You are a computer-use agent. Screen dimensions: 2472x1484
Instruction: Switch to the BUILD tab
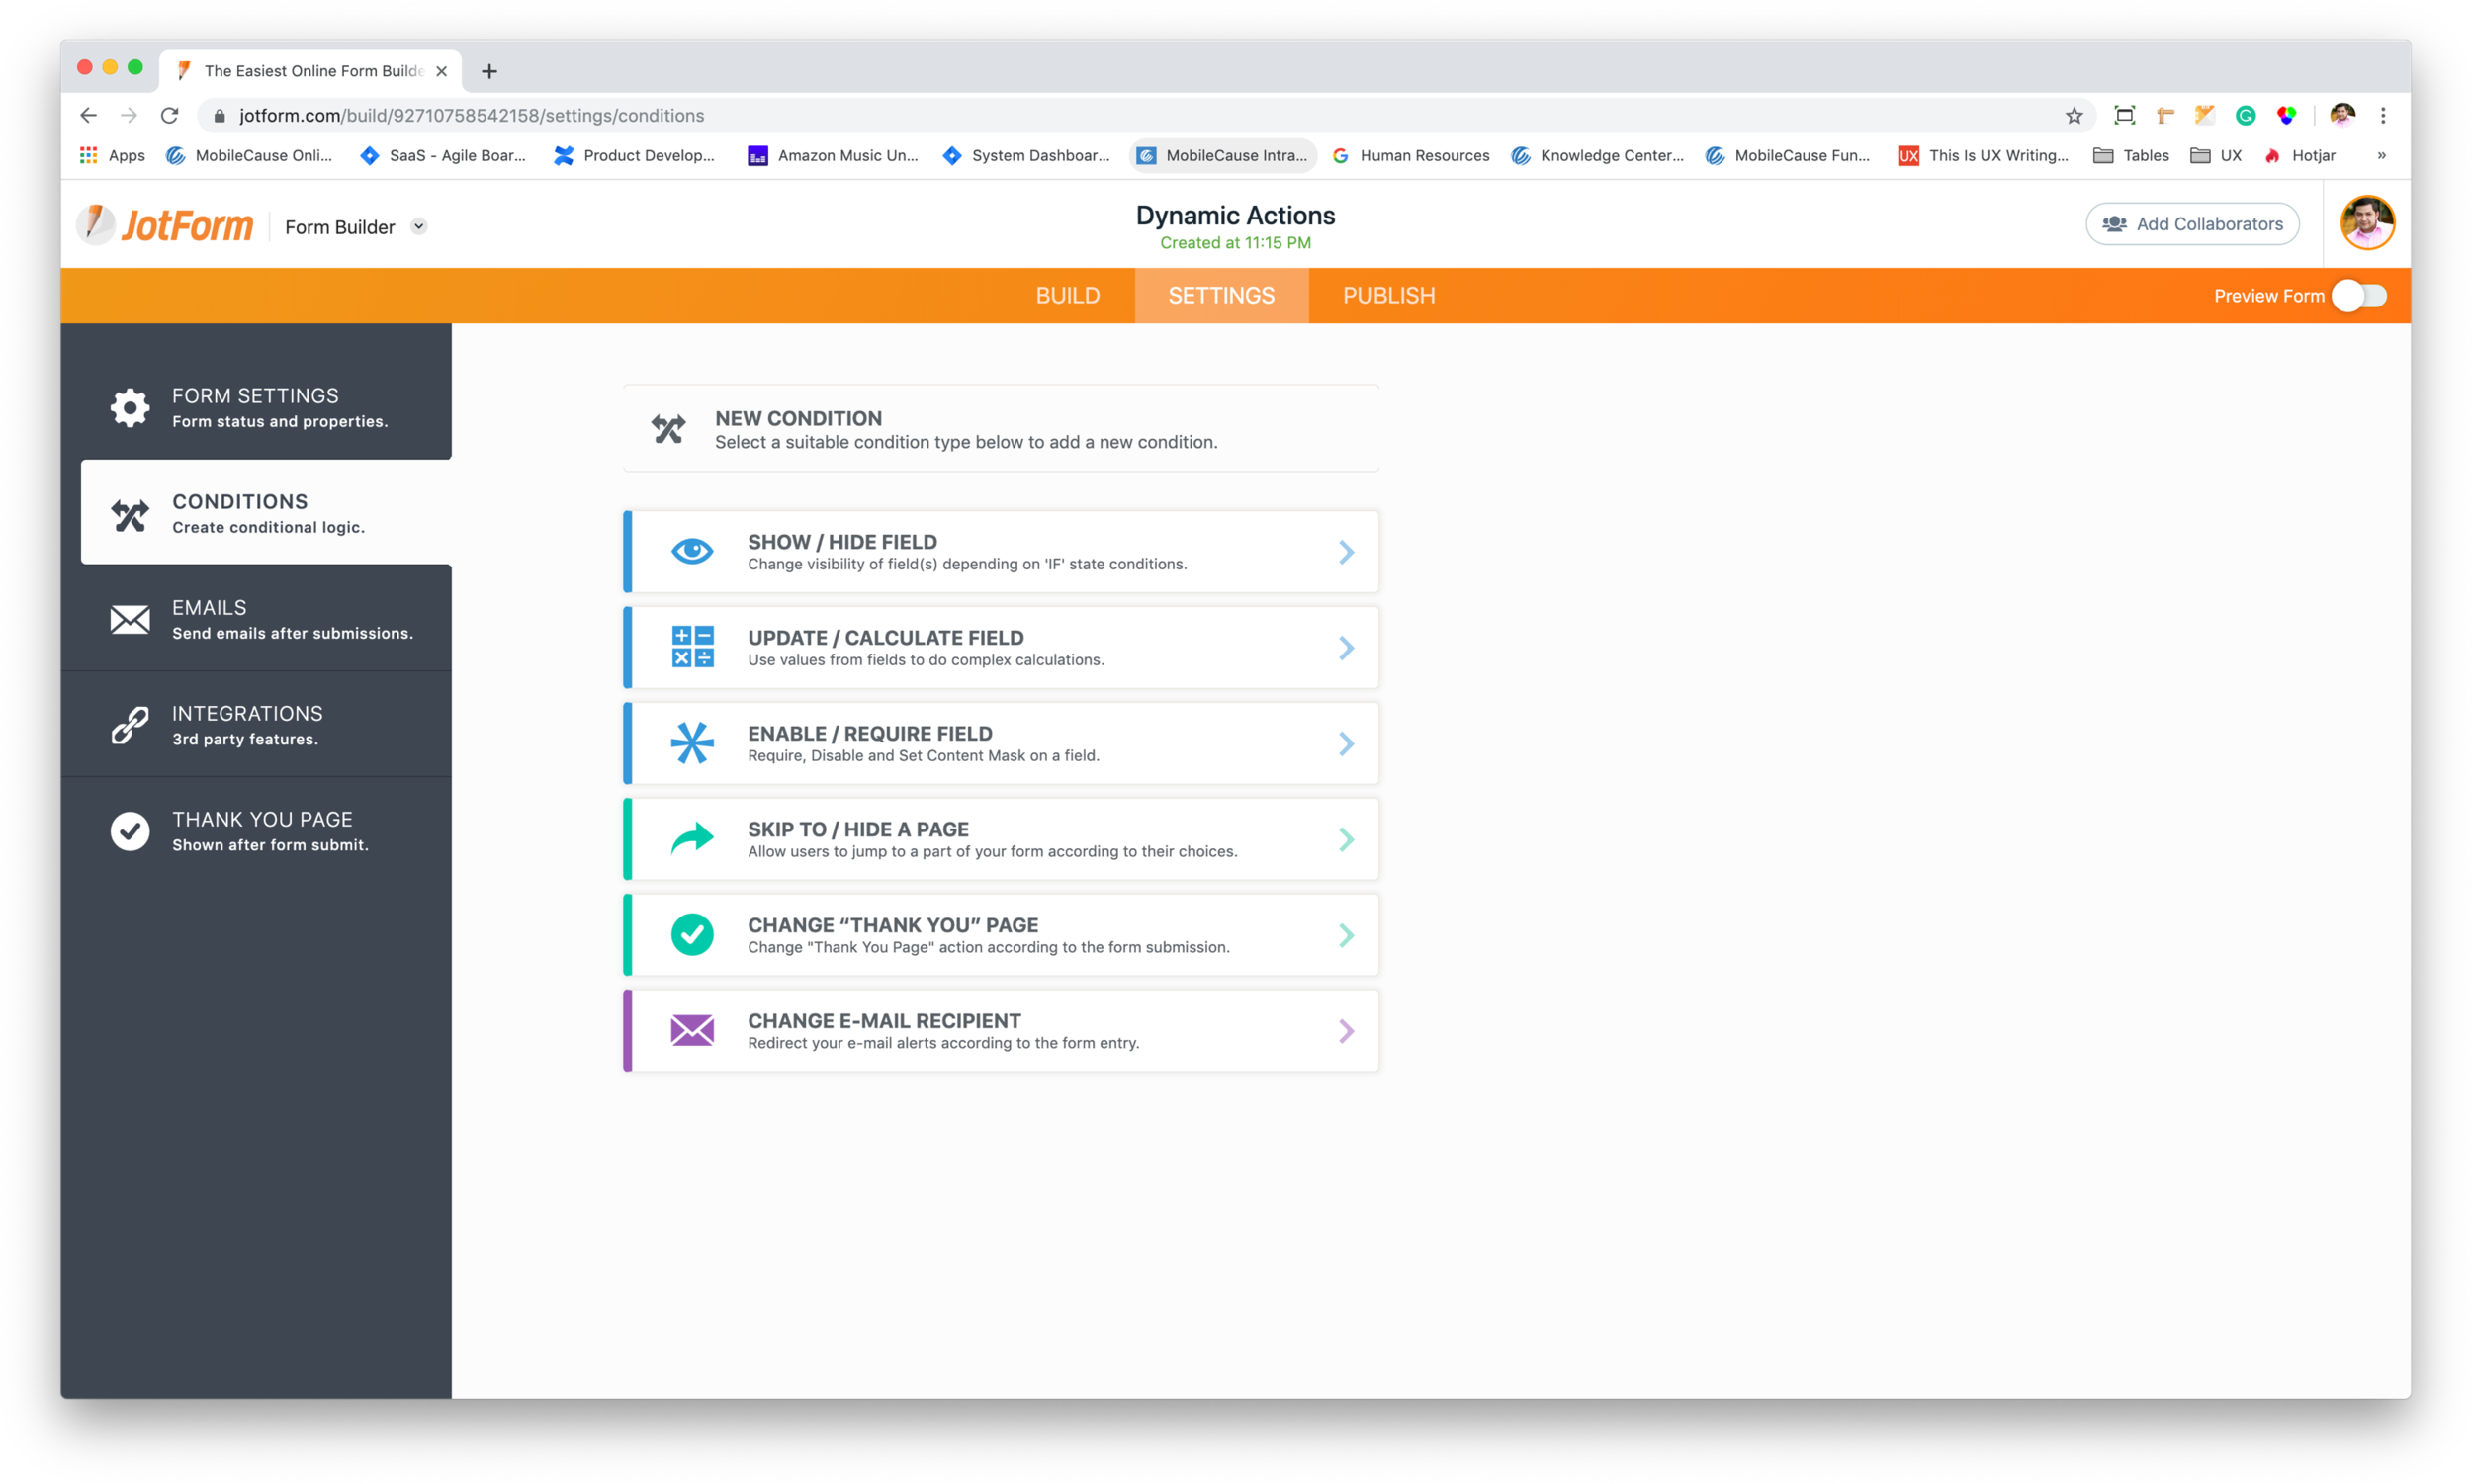[x=1067, y=295]
